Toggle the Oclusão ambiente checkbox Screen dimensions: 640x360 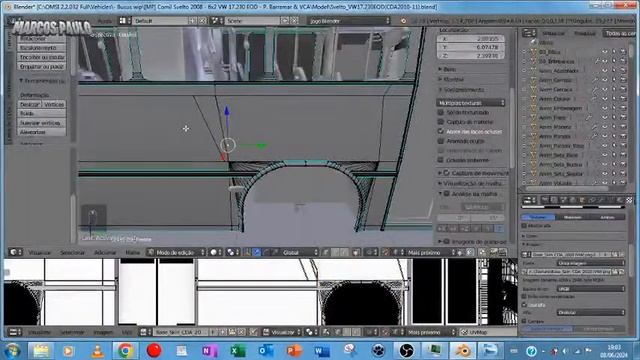[441, 160]
